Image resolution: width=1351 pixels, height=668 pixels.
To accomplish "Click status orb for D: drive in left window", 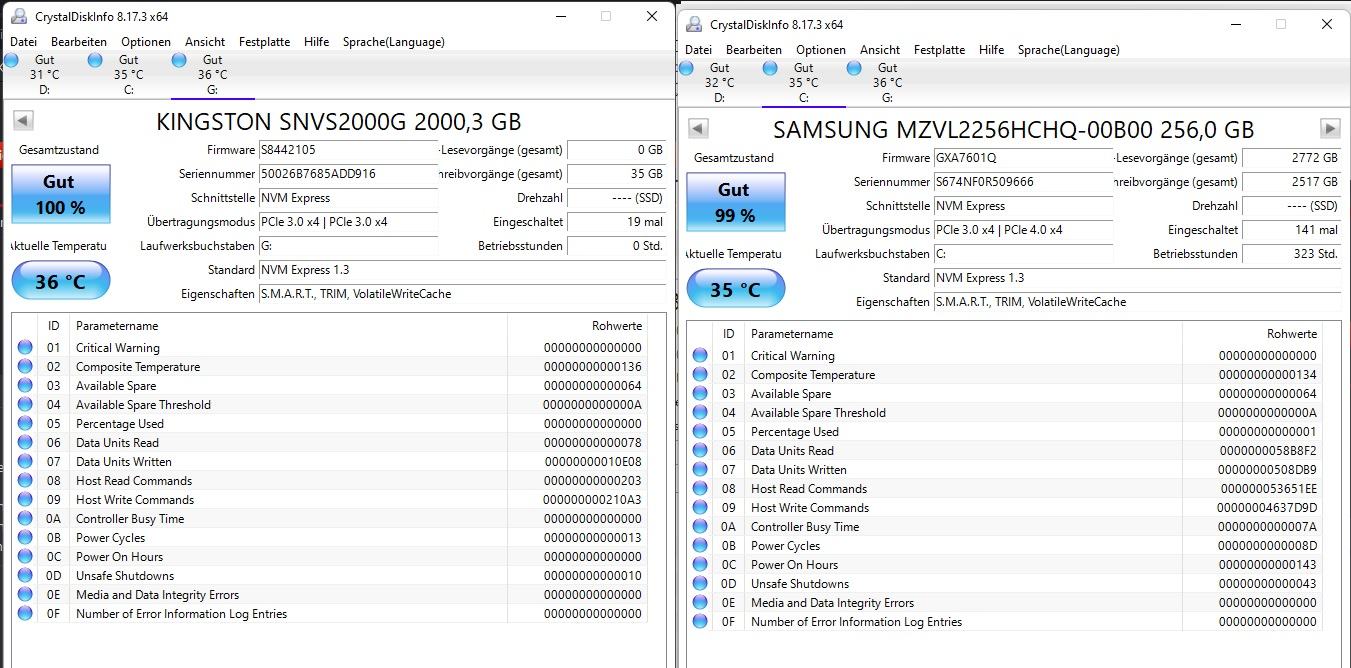I will pyautogui.click(x=11, y=60).
